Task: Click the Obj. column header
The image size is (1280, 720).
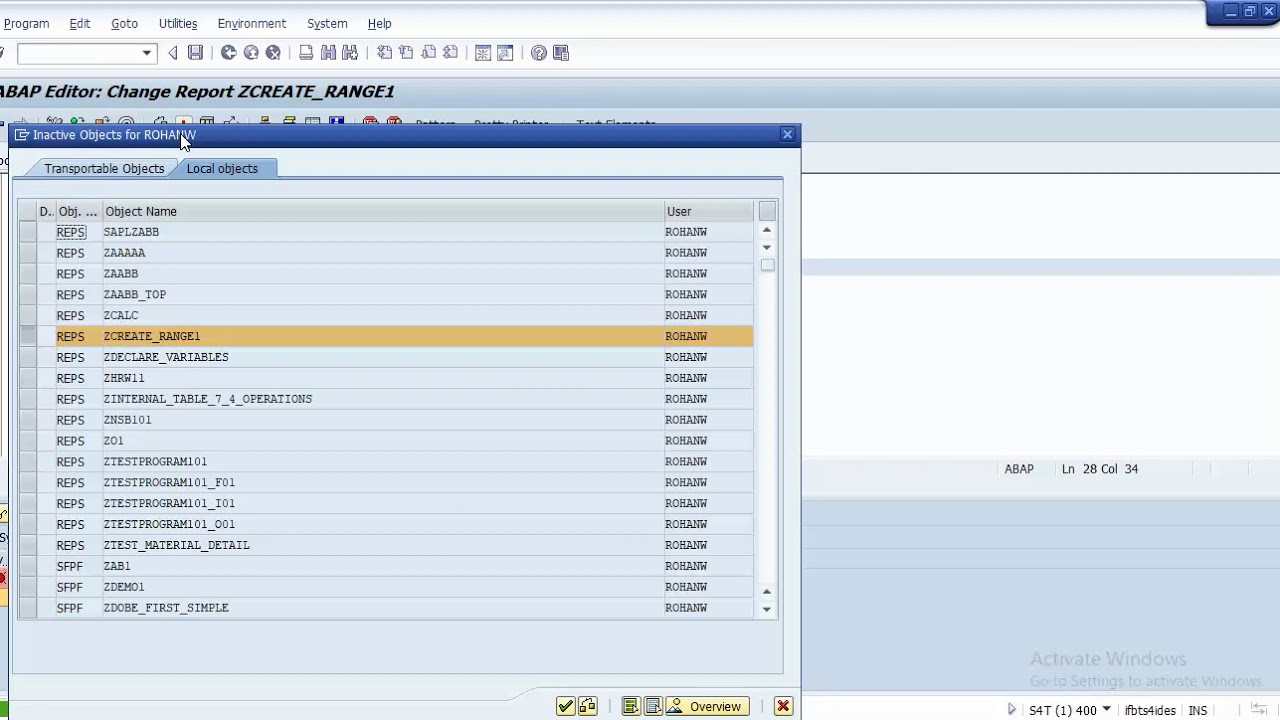Action: pos(77,211)
